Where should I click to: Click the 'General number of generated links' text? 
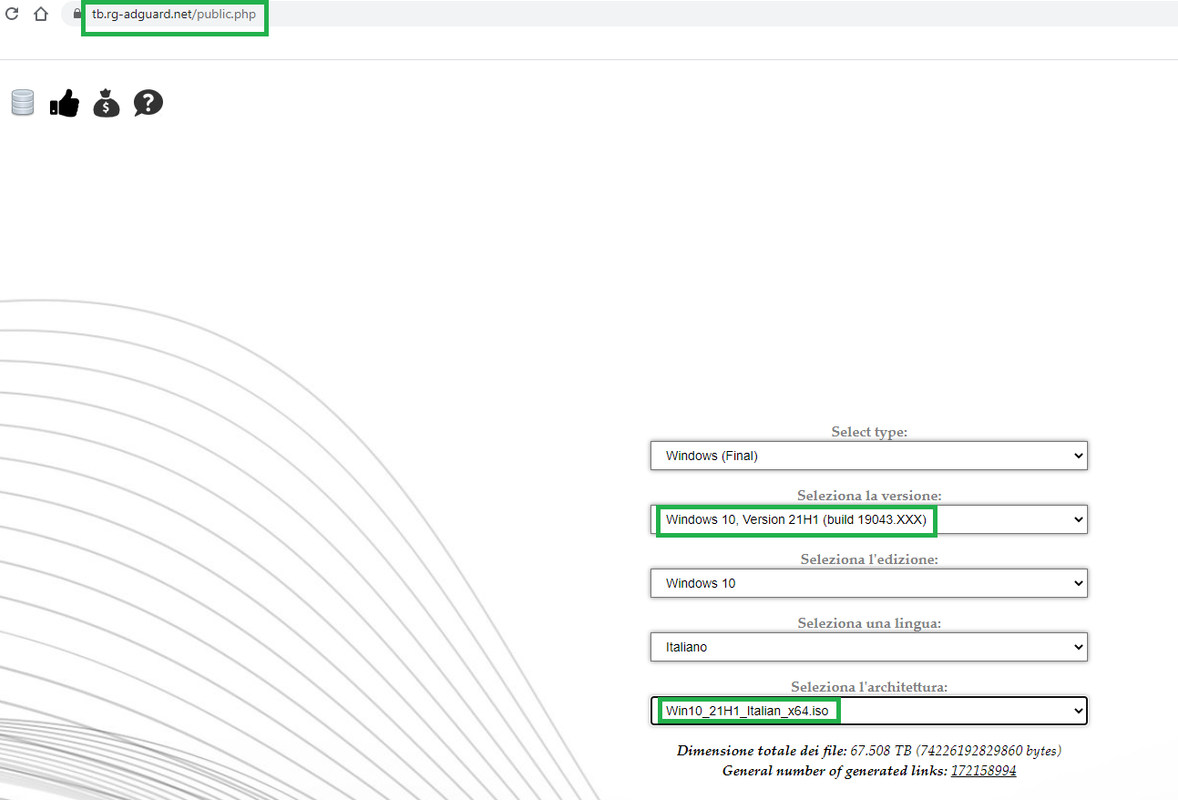pos(833,771)
